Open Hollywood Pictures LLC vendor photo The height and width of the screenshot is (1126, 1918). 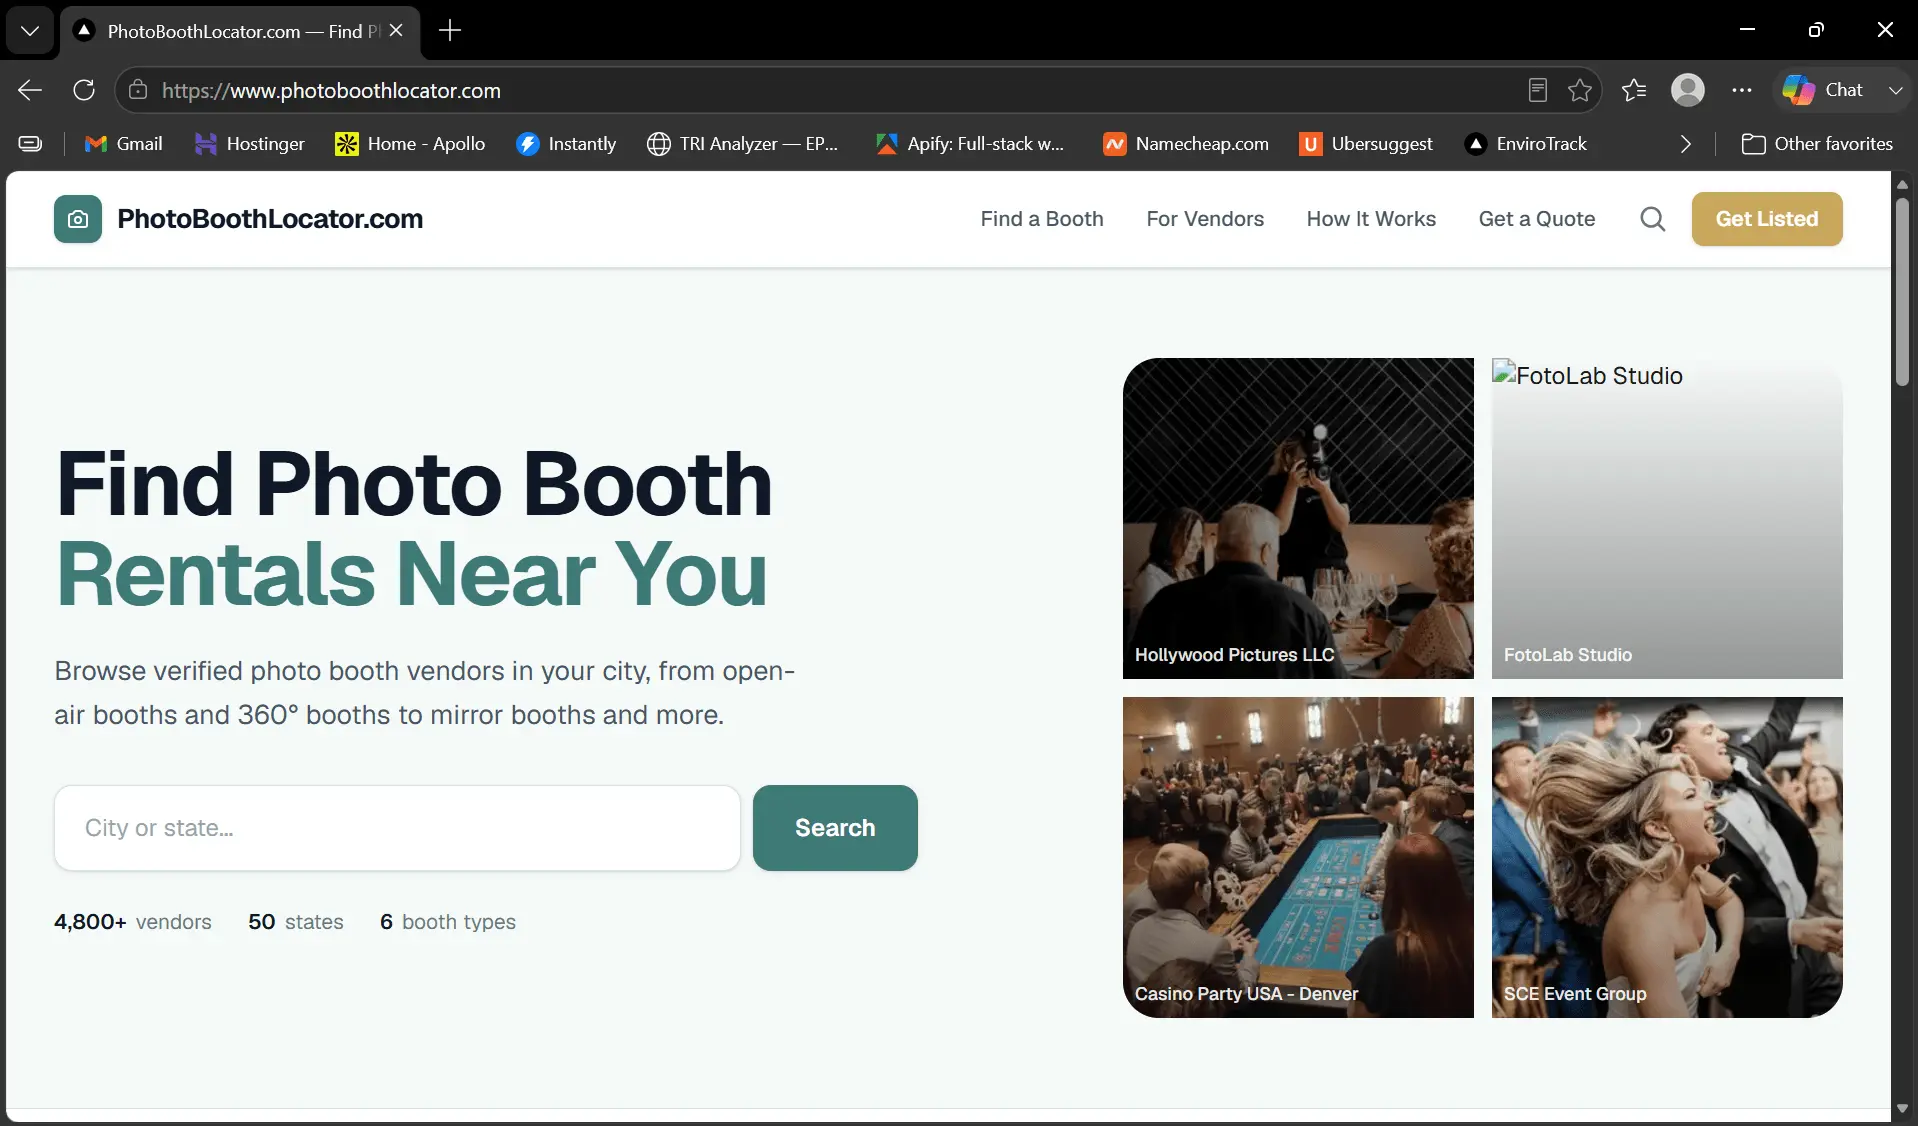click(1298, 518)
